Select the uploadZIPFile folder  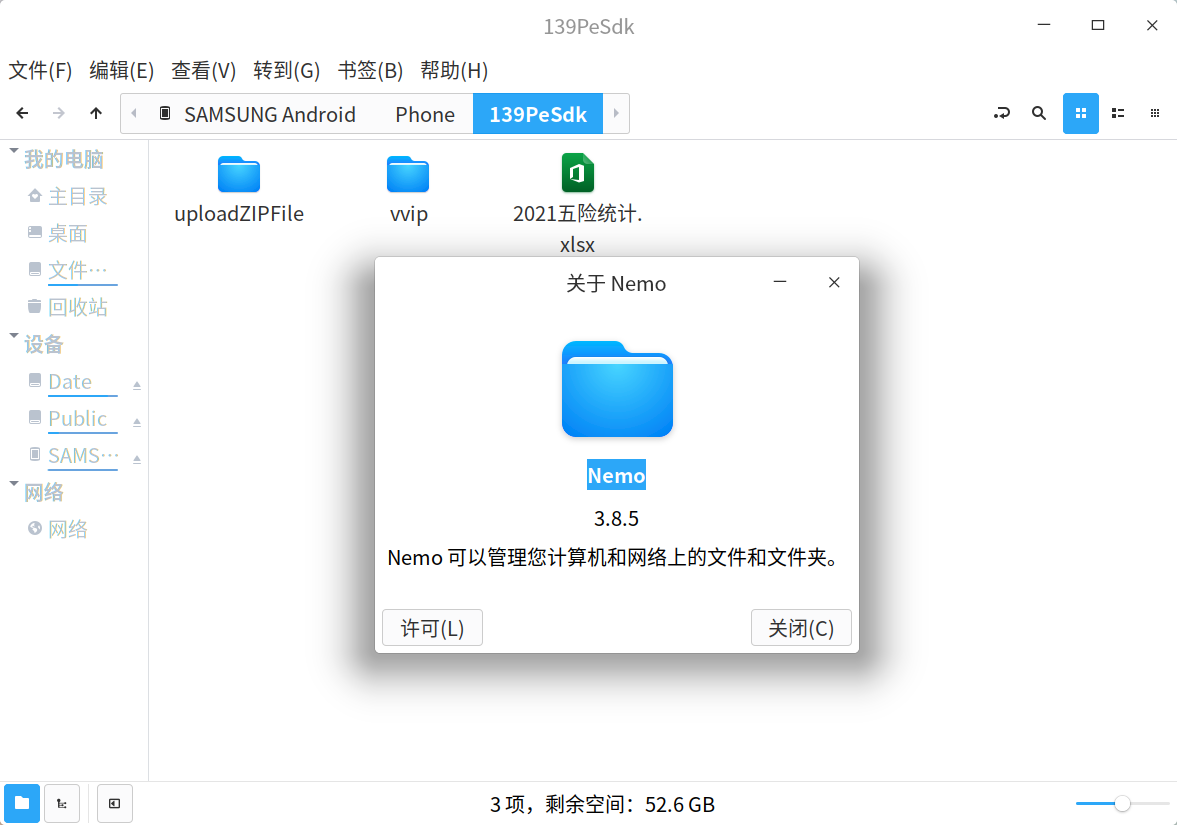click(x=239, y=190)
